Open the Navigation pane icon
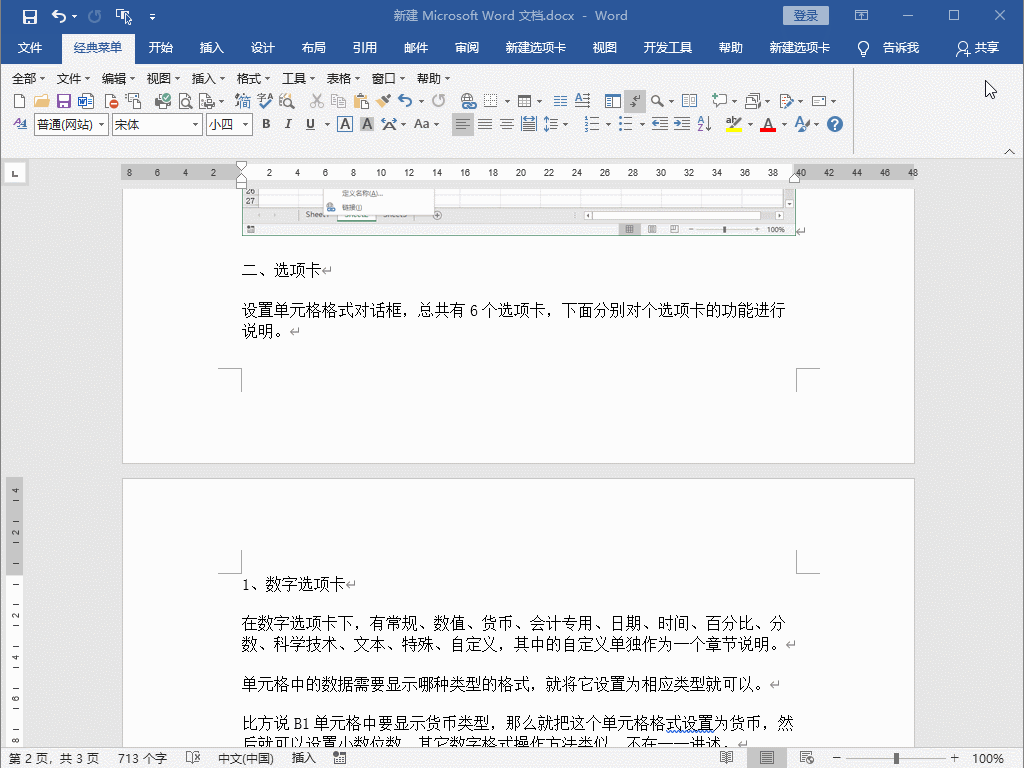The image size is (1024, 768). point(613,101)
